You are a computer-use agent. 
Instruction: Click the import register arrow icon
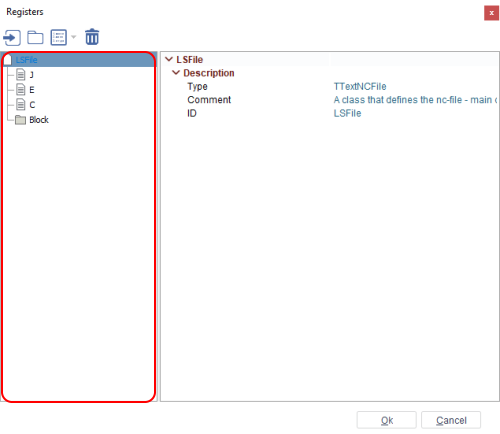12,37
